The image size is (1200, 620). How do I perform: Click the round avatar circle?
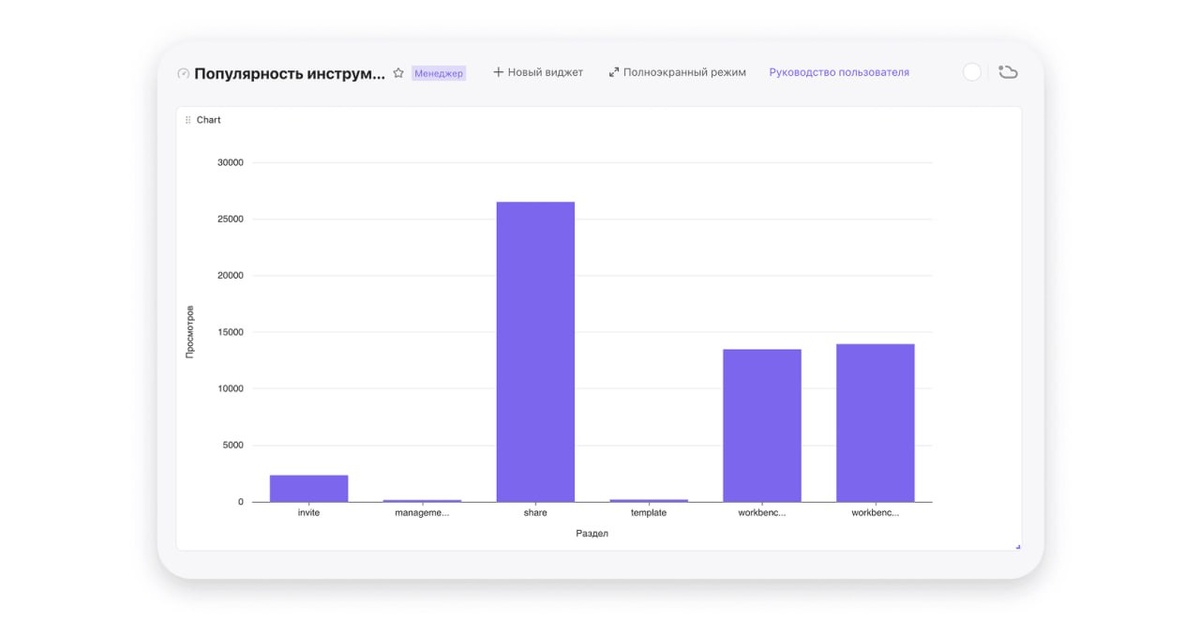tap(972, 72)
